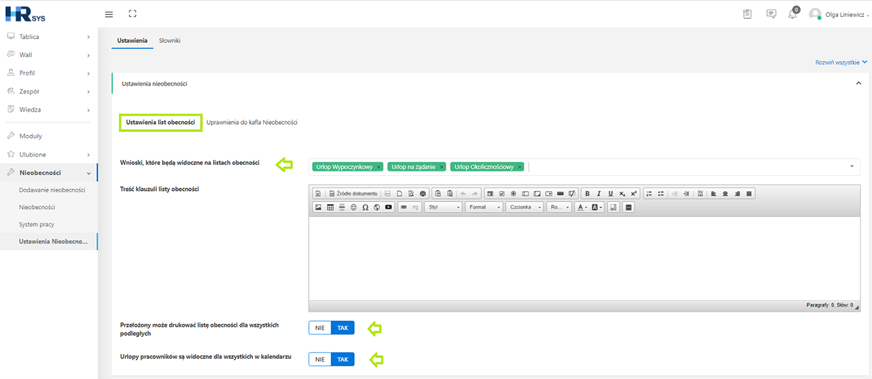
Task: Open the Styl dropdown in editor
Action: (443, 207)
